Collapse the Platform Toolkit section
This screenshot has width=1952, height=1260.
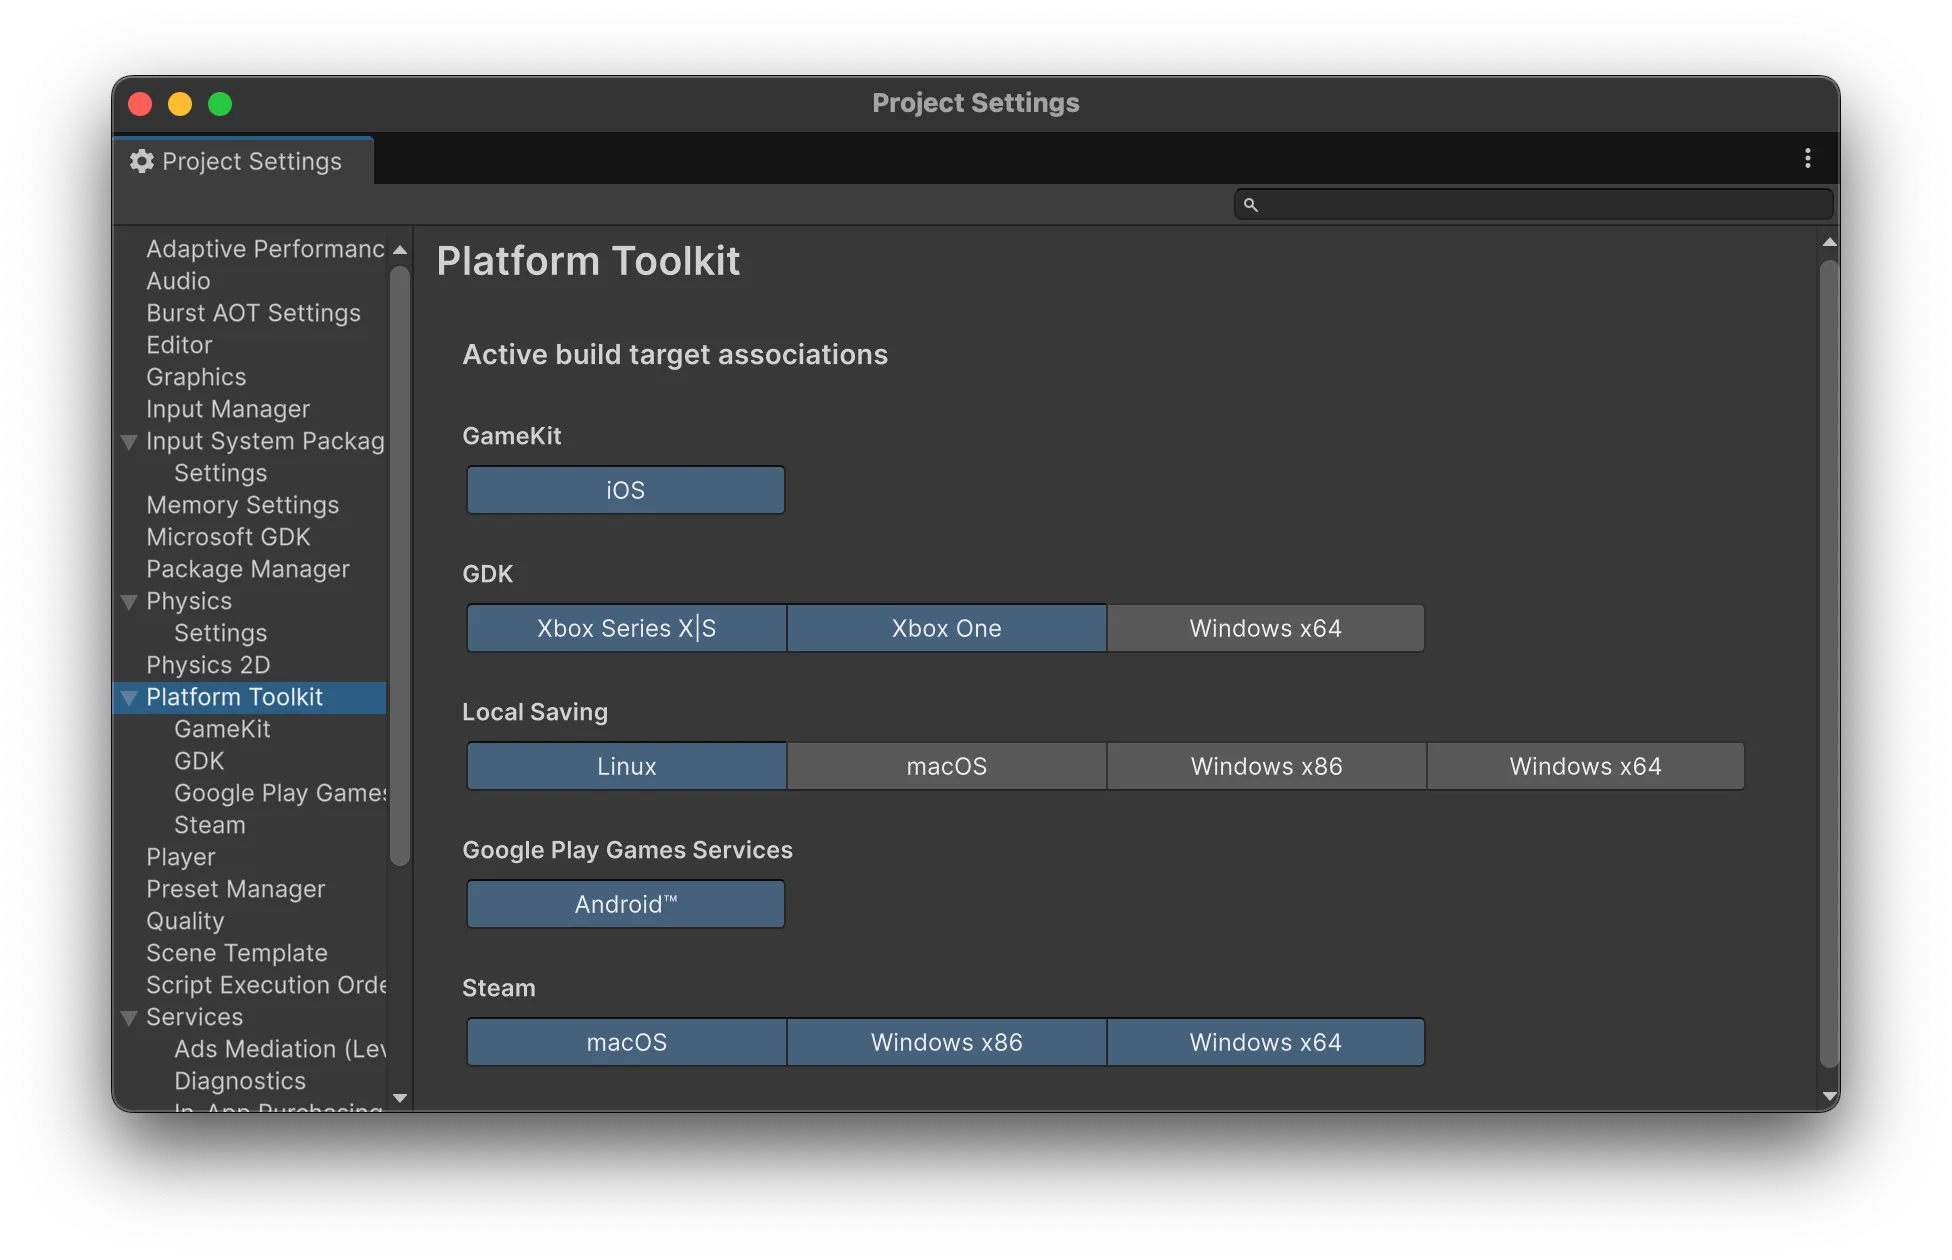tap(130, 698)
